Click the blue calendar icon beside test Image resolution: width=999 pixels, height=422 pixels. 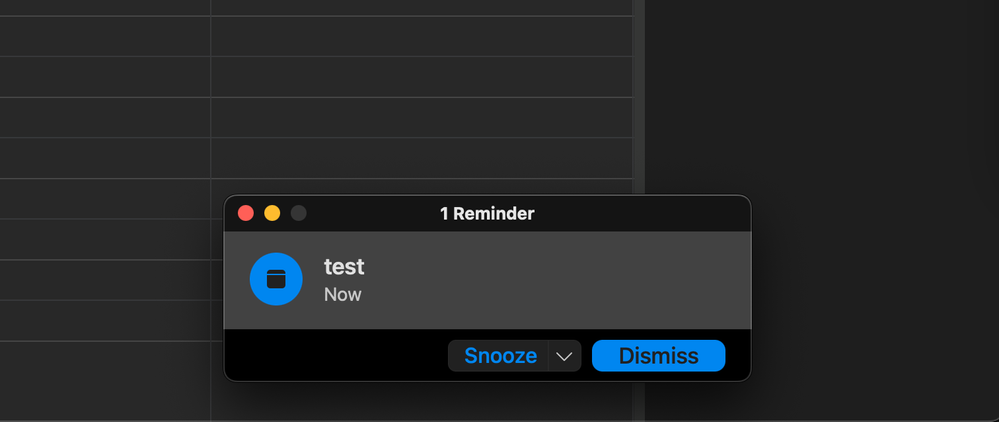pyautogui.click(x=276, y=280)
